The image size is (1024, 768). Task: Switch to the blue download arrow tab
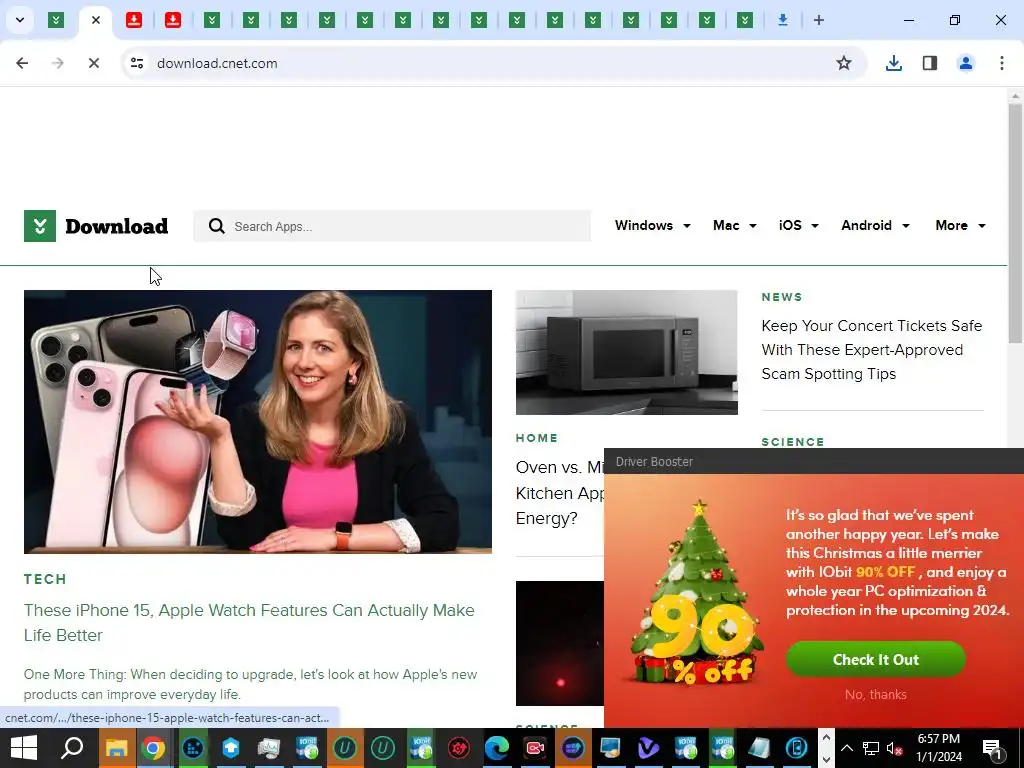tap(782, 20)
